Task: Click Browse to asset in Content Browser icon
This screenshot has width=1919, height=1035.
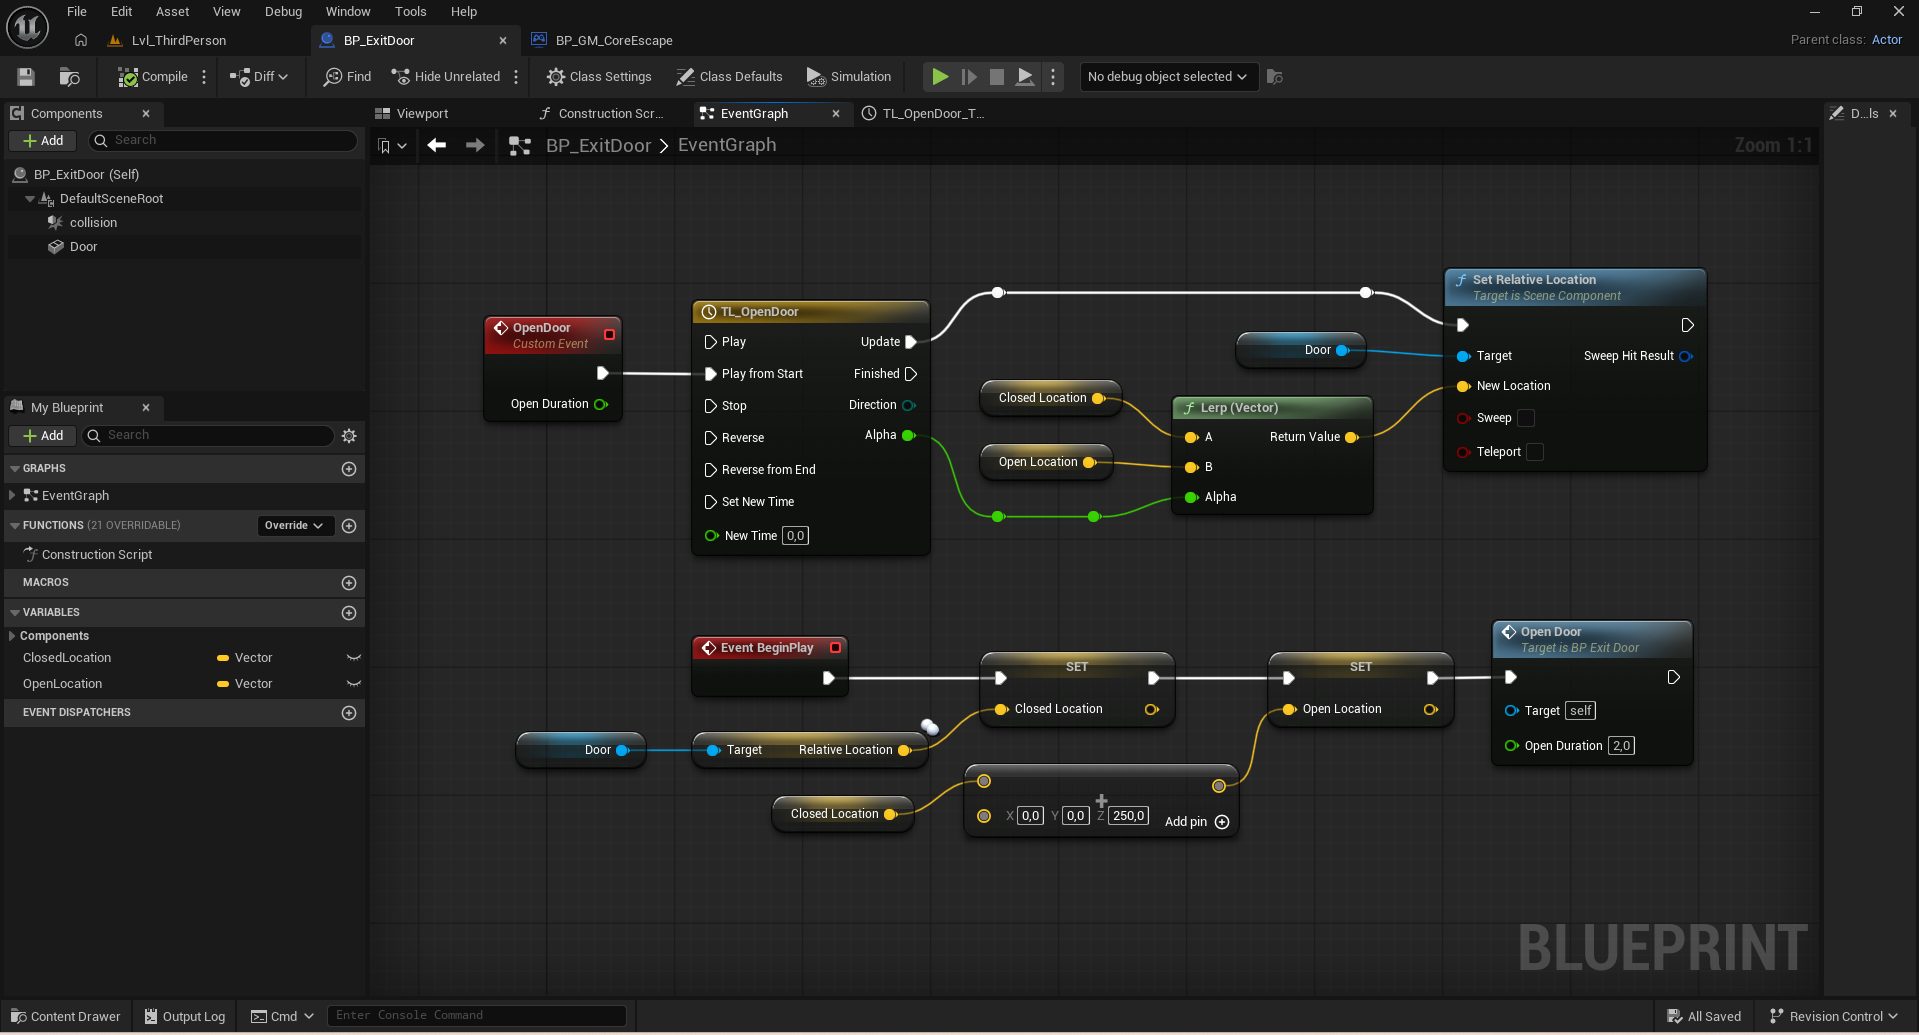Action: pos(69,77)
